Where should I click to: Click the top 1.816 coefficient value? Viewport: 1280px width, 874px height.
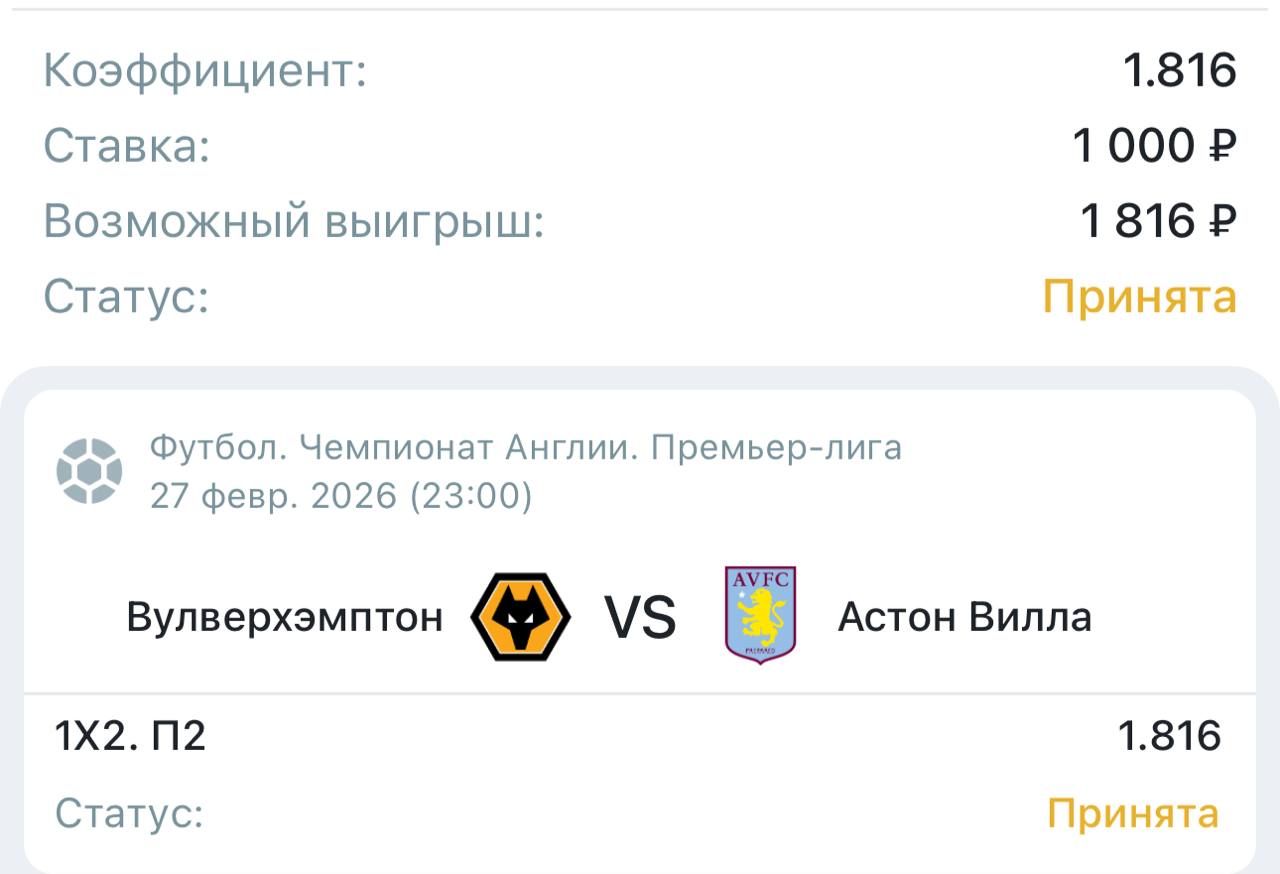point(1180,72)
